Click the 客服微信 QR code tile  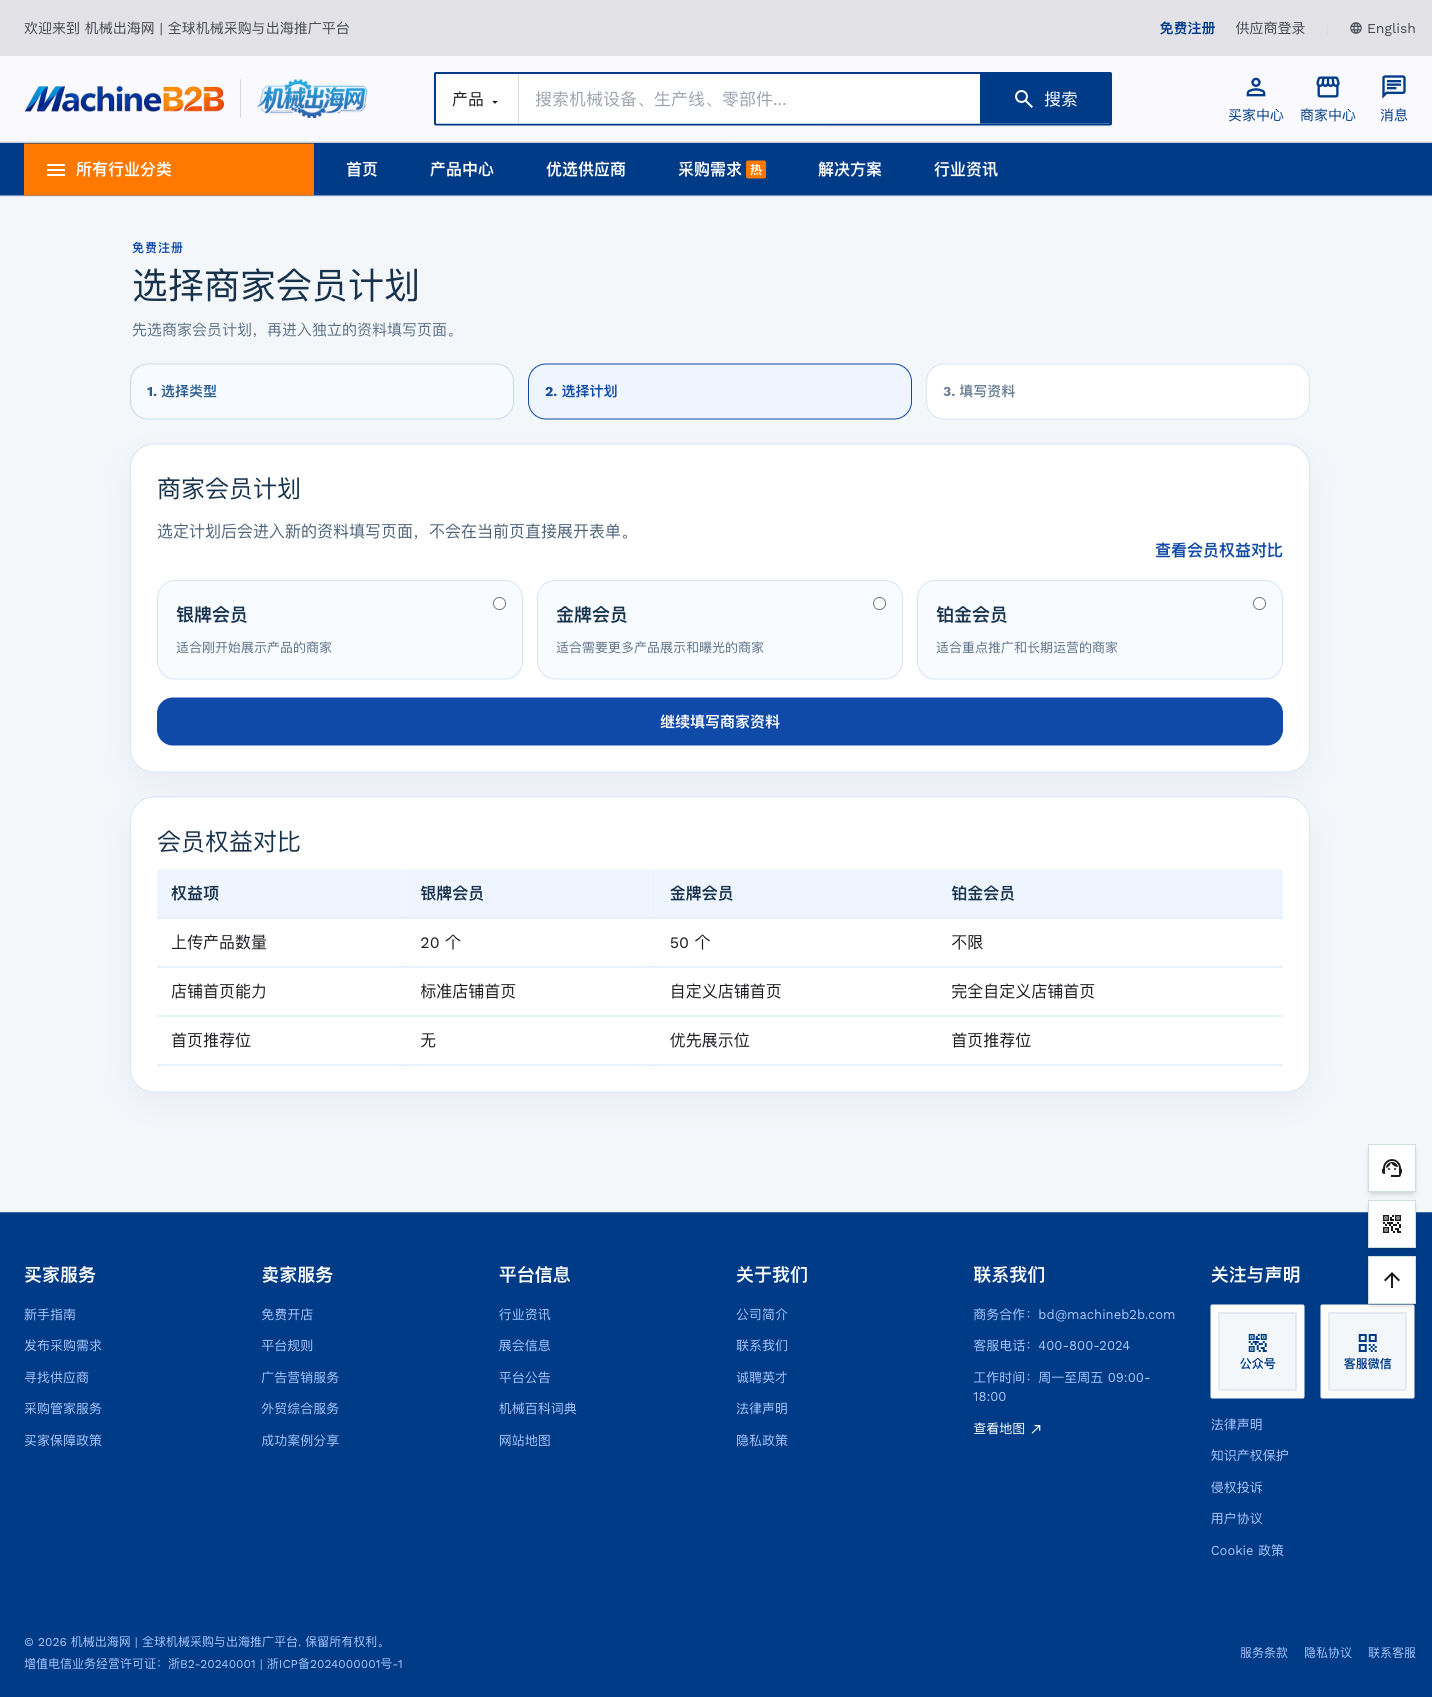1367,1351
